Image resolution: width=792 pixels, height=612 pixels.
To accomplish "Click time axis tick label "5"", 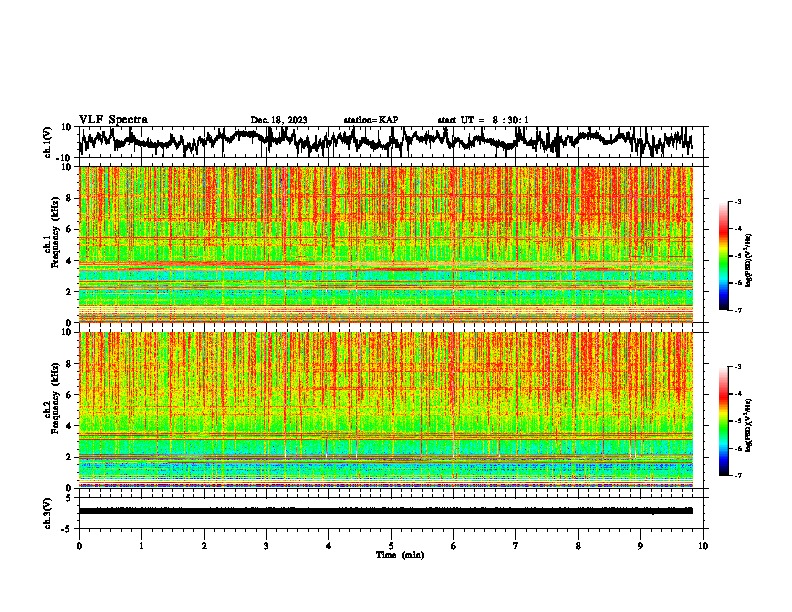I will click(x=391, y=546).
